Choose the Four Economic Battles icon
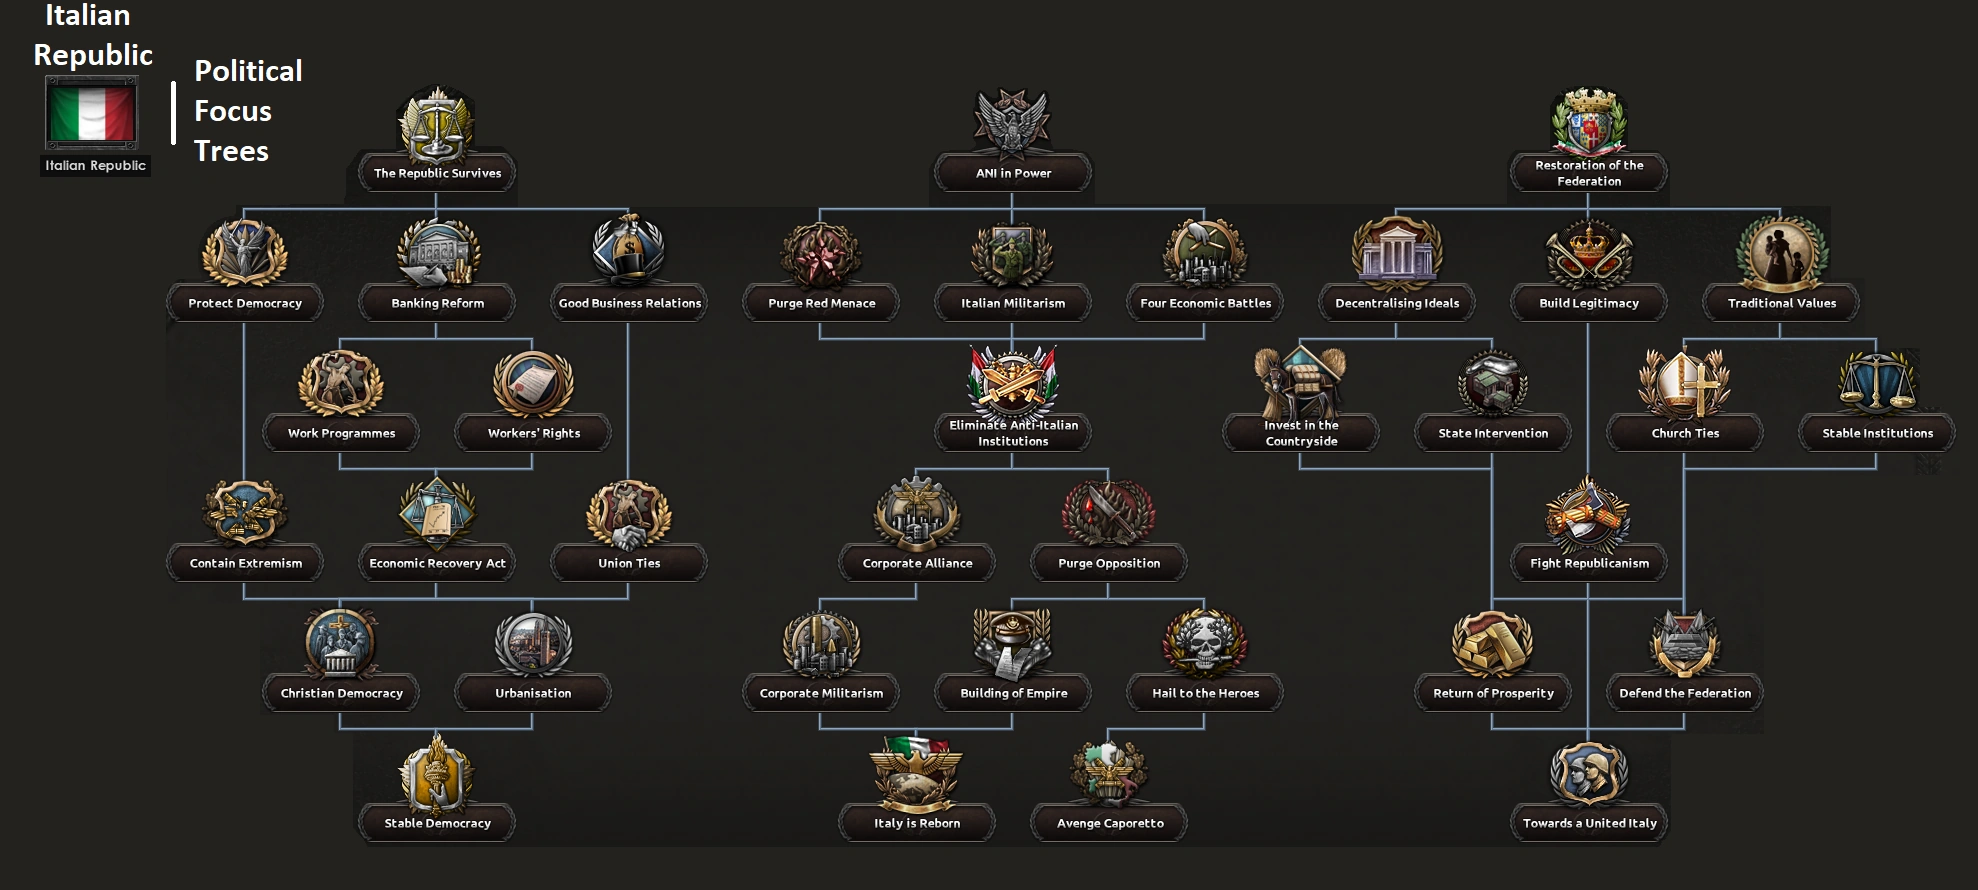Screen dimensions: 1978x890 click(x=1205, y=255)
